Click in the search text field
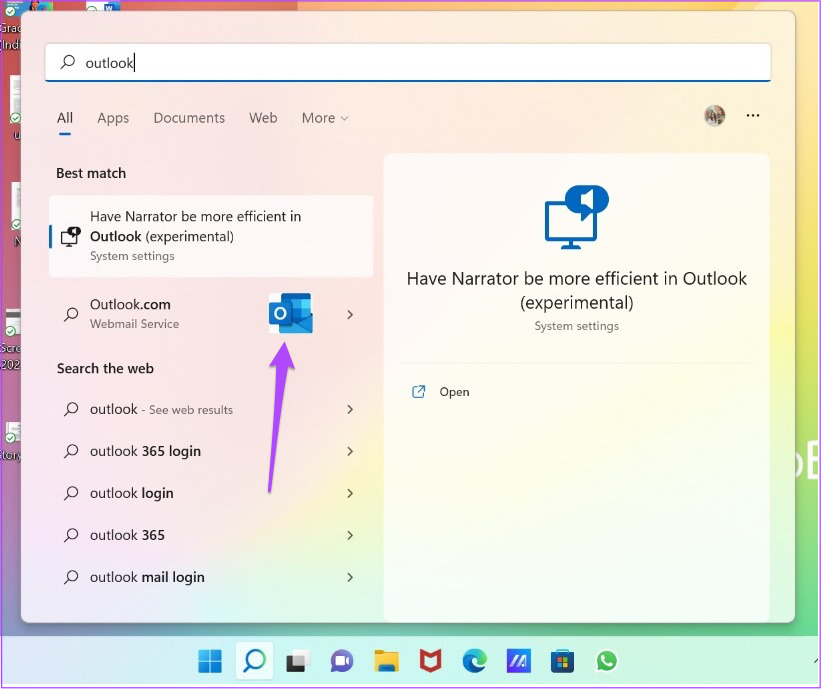This screenshot has width=821, height=689. click(408, 62)
